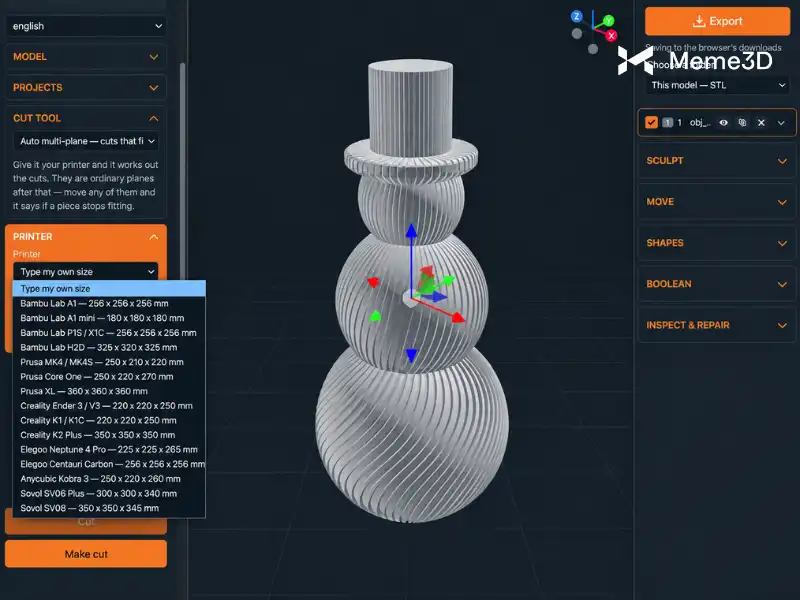
Task: Click the Y axis on view gizmo
Action: 608,21
